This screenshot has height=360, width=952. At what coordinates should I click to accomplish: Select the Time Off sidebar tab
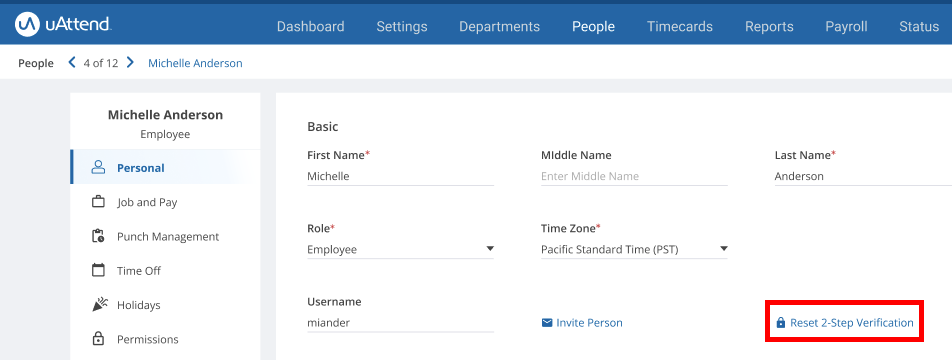point(165,270)
